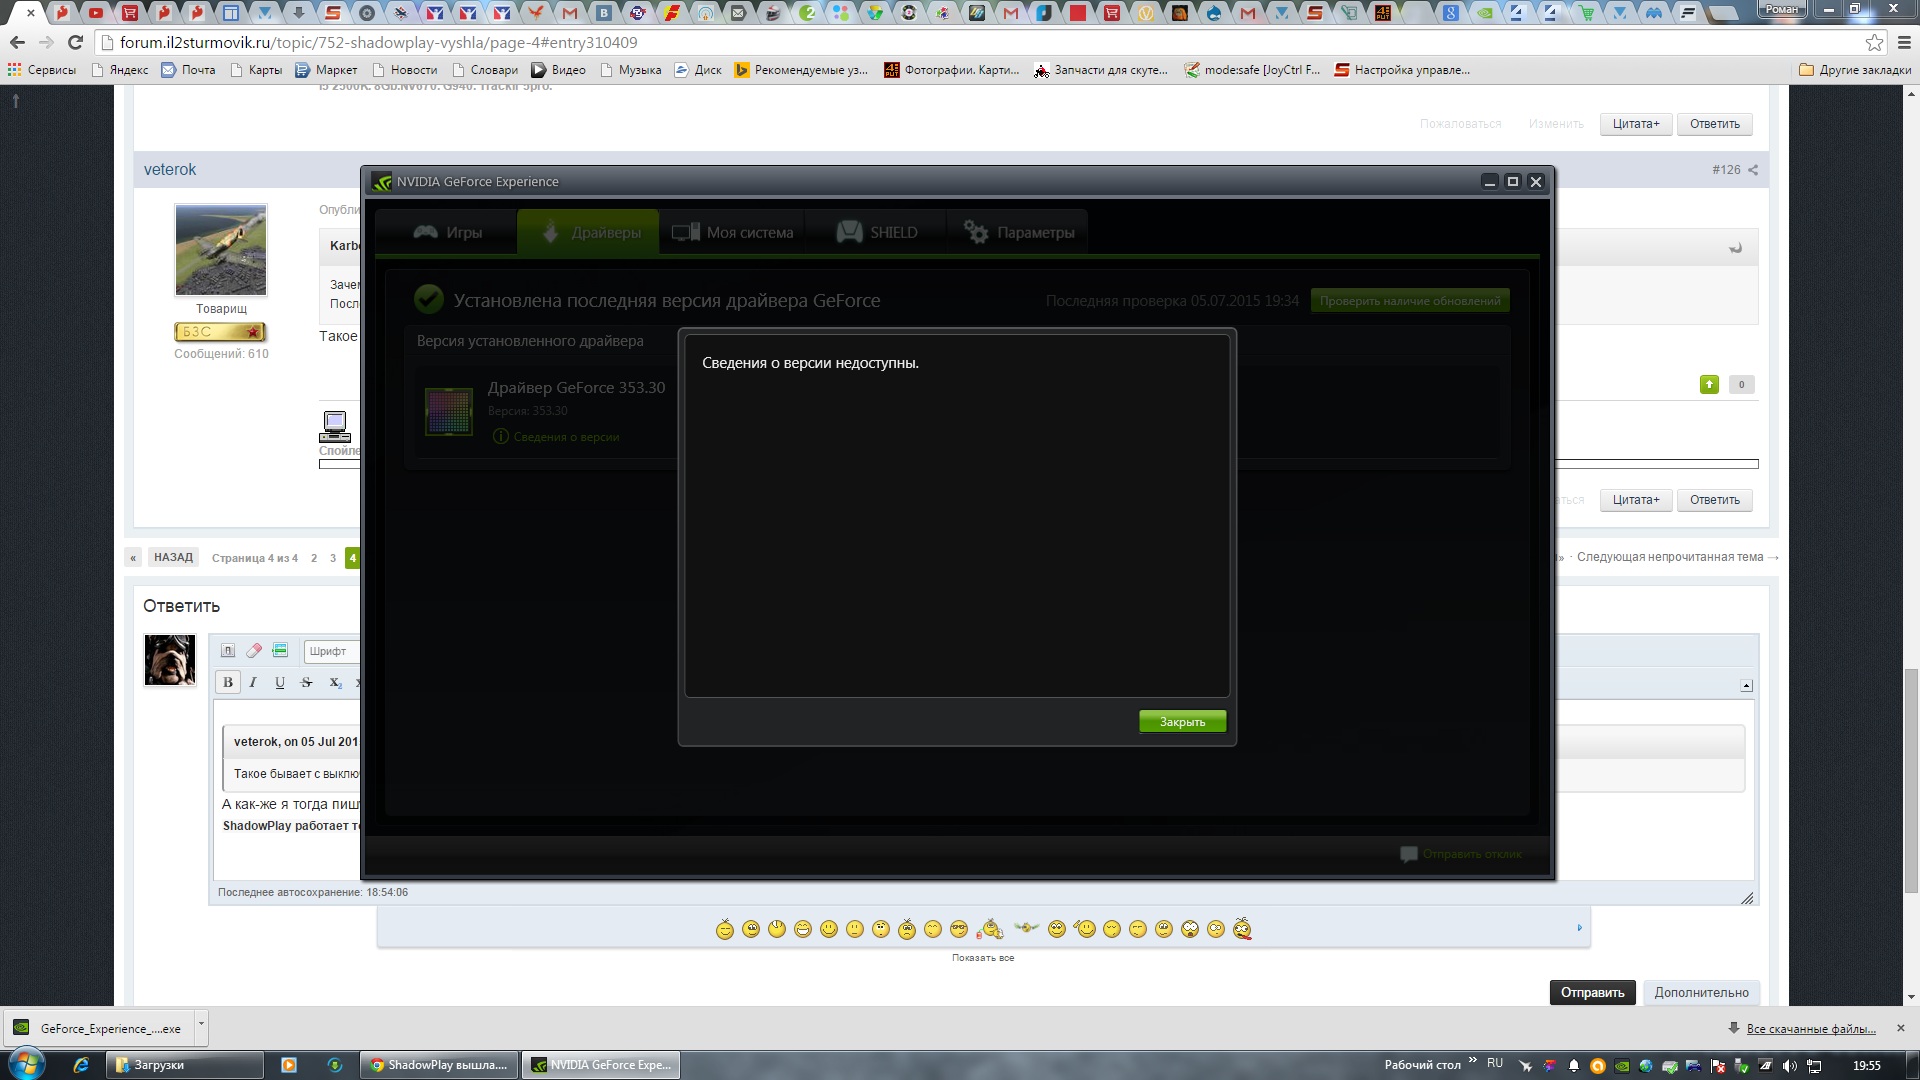
Task: Collapse editor toolbar with small arrow button
Action: 1746,686
